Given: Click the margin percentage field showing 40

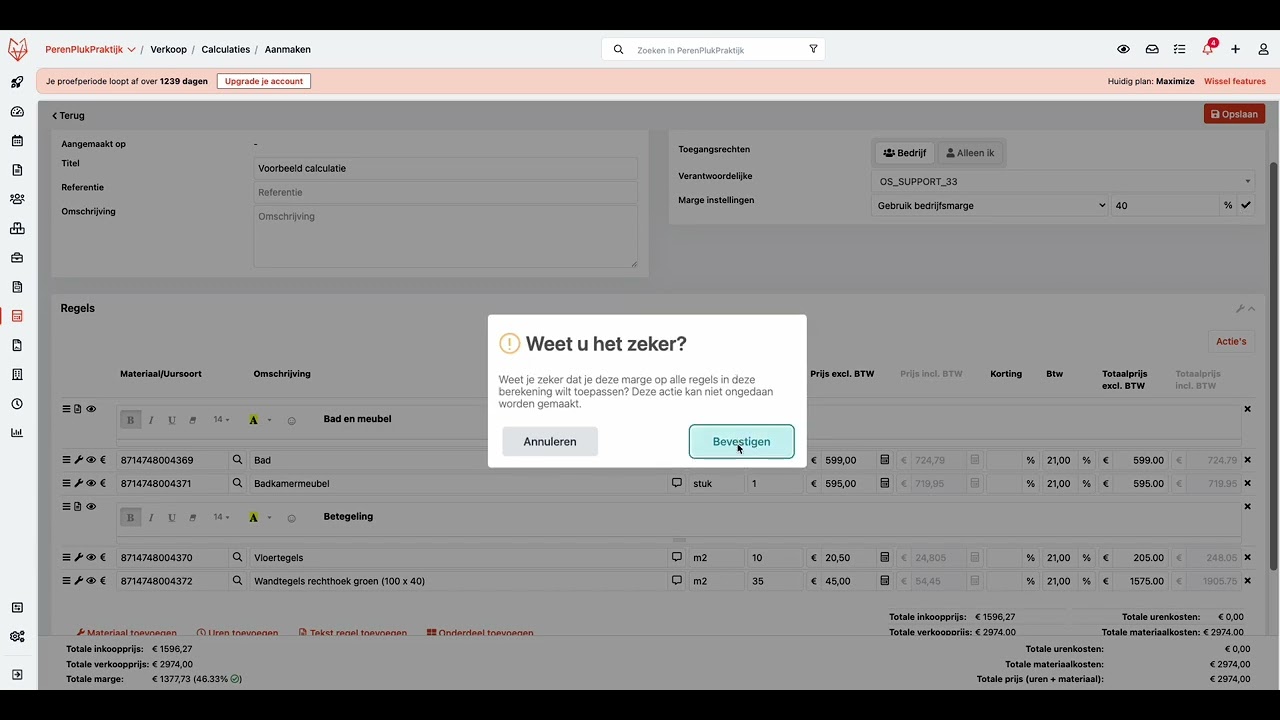Looking at the screenshot, I should pyautogui.click(x=1164, y=206).
